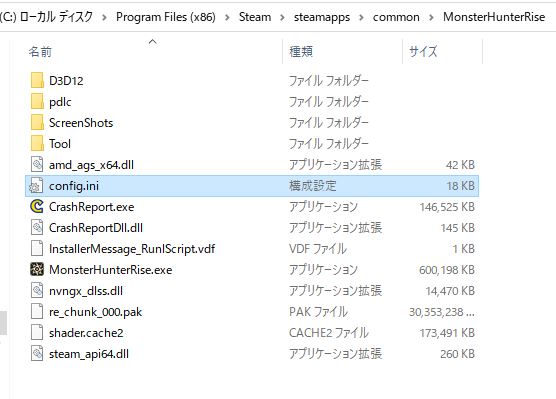Select CrashReport.exe file name
Viewport: 556px width, 399px height.
pyautogui.click(x=91, y=207)
